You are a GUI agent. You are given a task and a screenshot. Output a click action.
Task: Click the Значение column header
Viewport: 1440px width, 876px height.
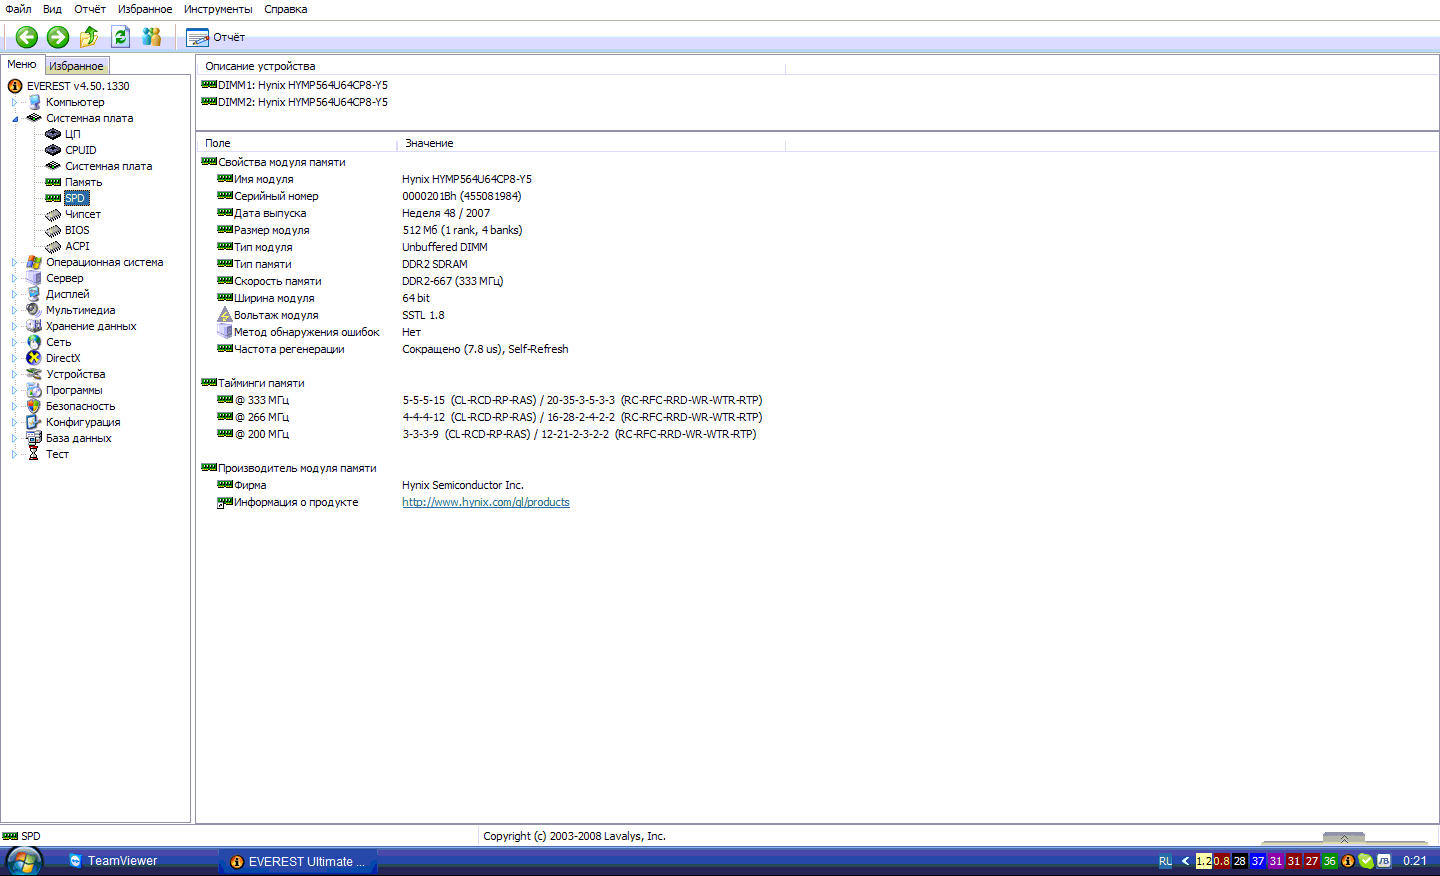591,143
